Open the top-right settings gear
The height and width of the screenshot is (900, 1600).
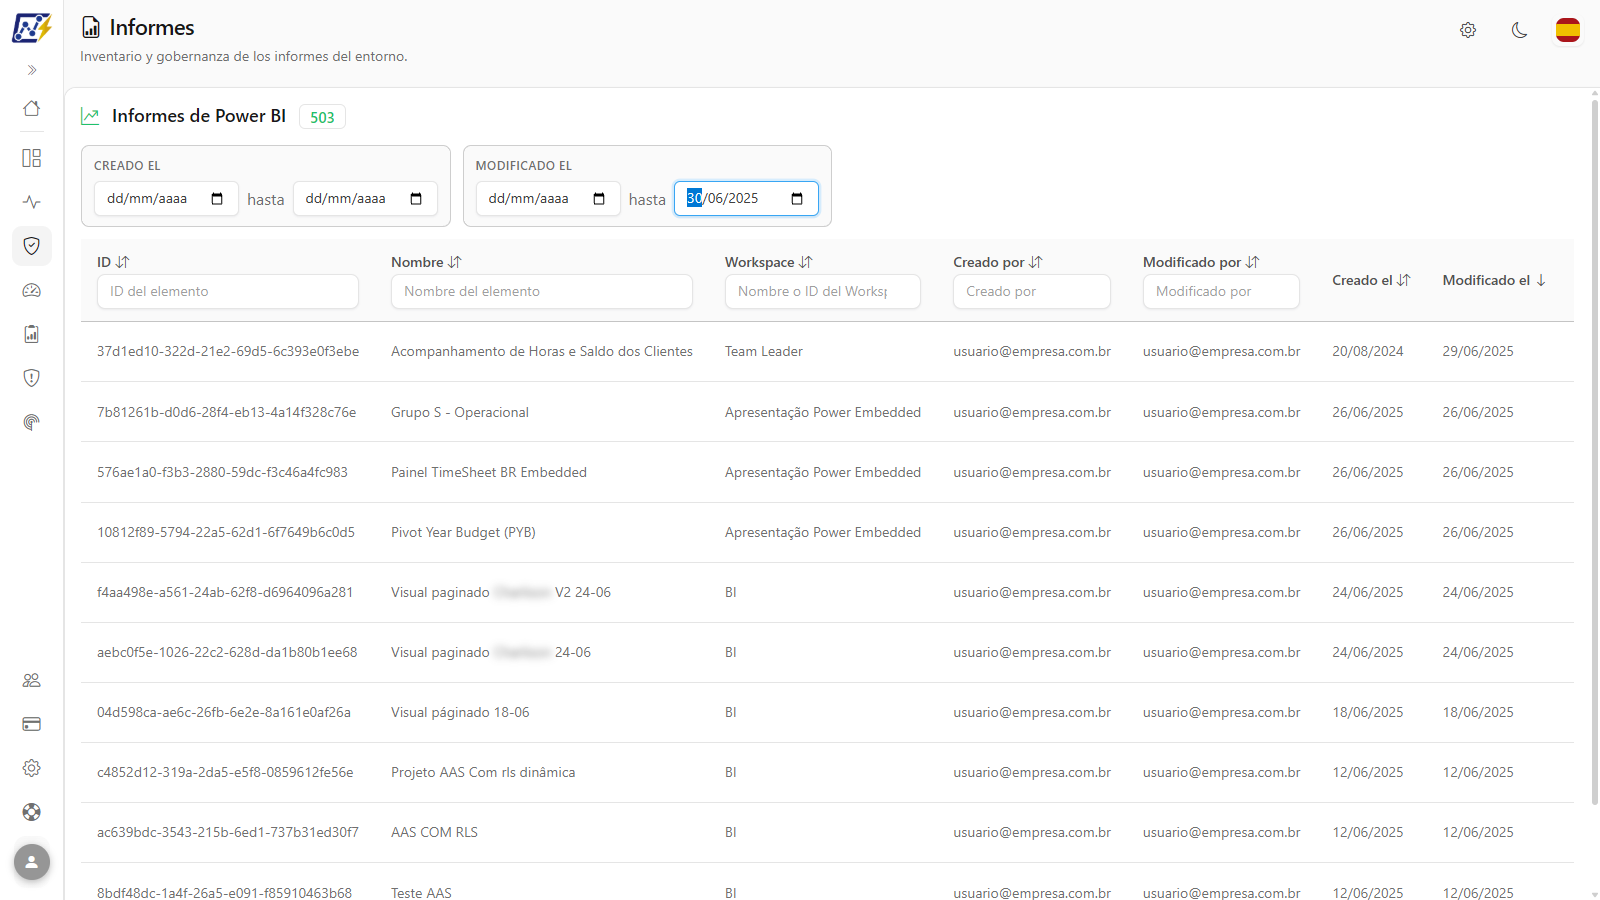(1468, 30)
